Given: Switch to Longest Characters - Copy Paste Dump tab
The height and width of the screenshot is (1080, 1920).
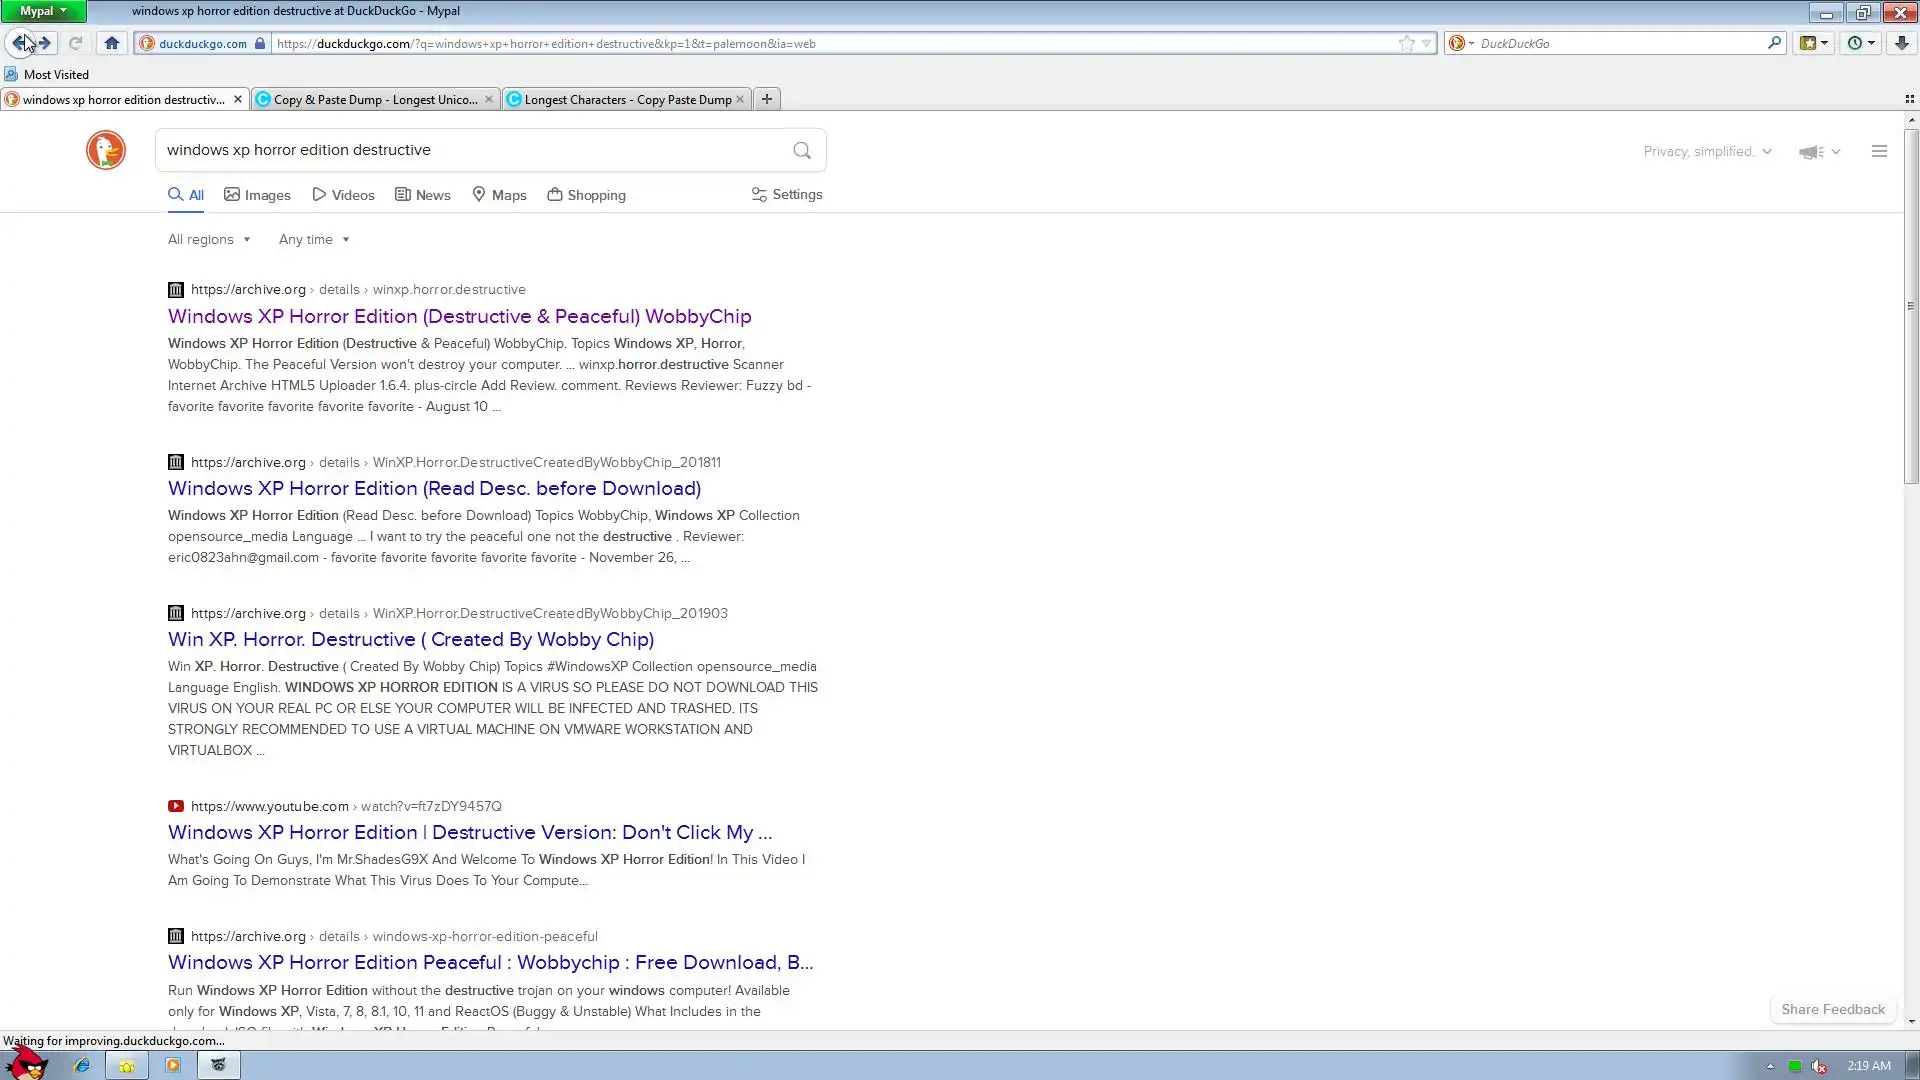Looking at the screenshot, I should [627, 99].
